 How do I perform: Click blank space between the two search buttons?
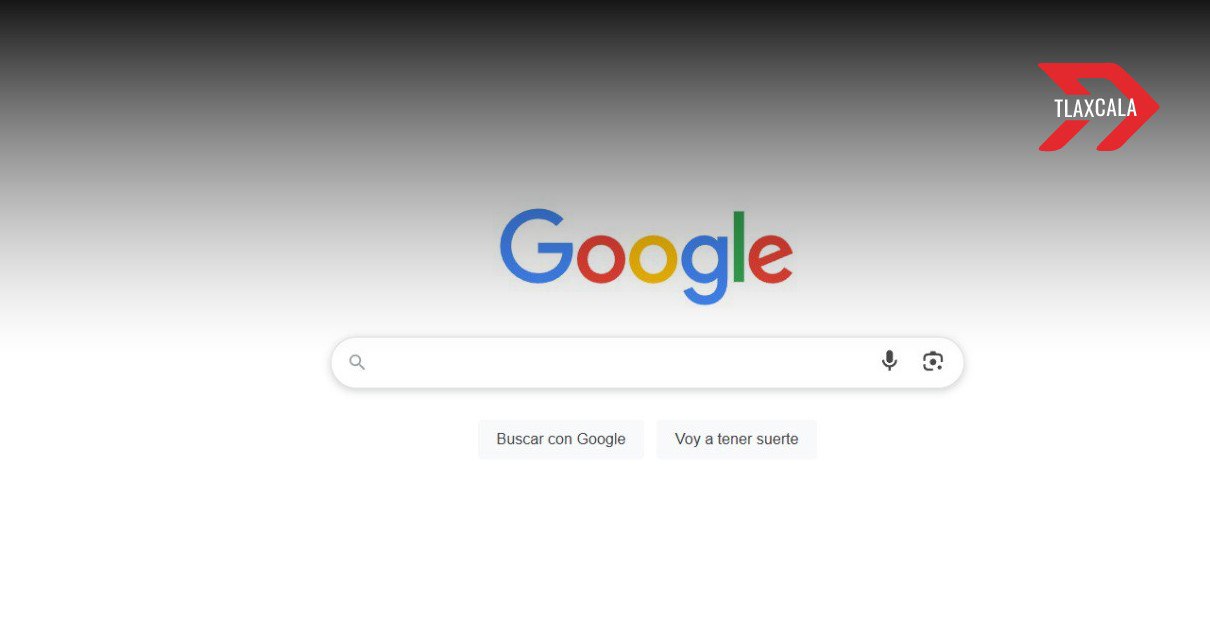(x=650, y=439)
